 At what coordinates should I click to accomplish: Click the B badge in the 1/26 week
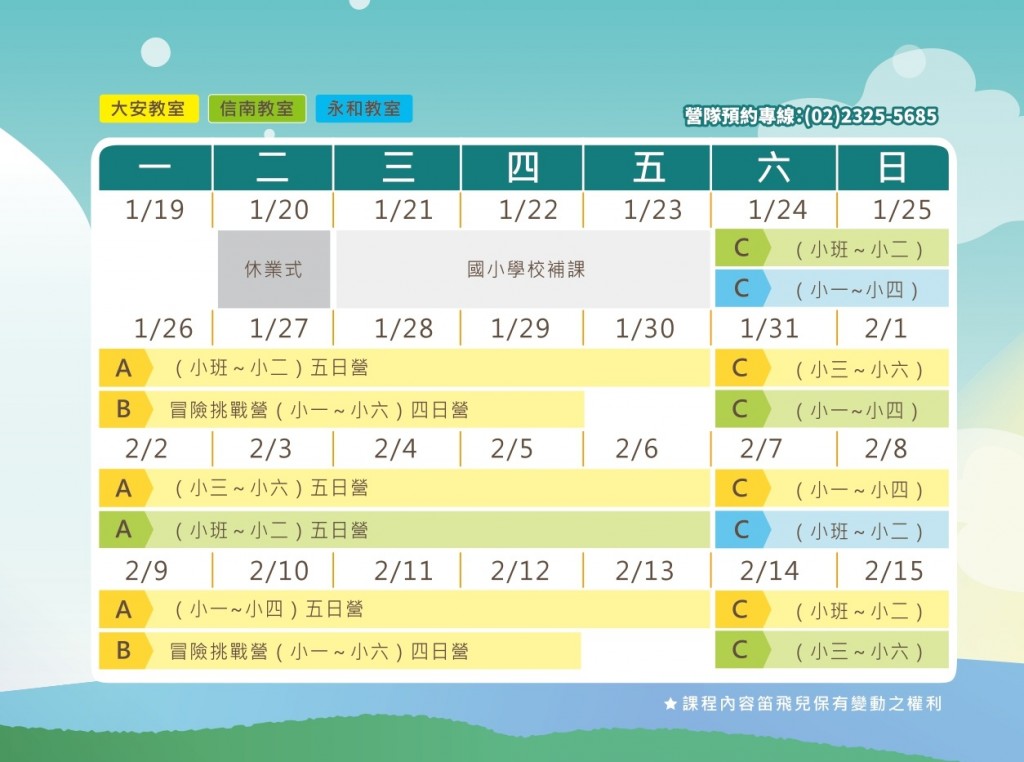[124, 409]
